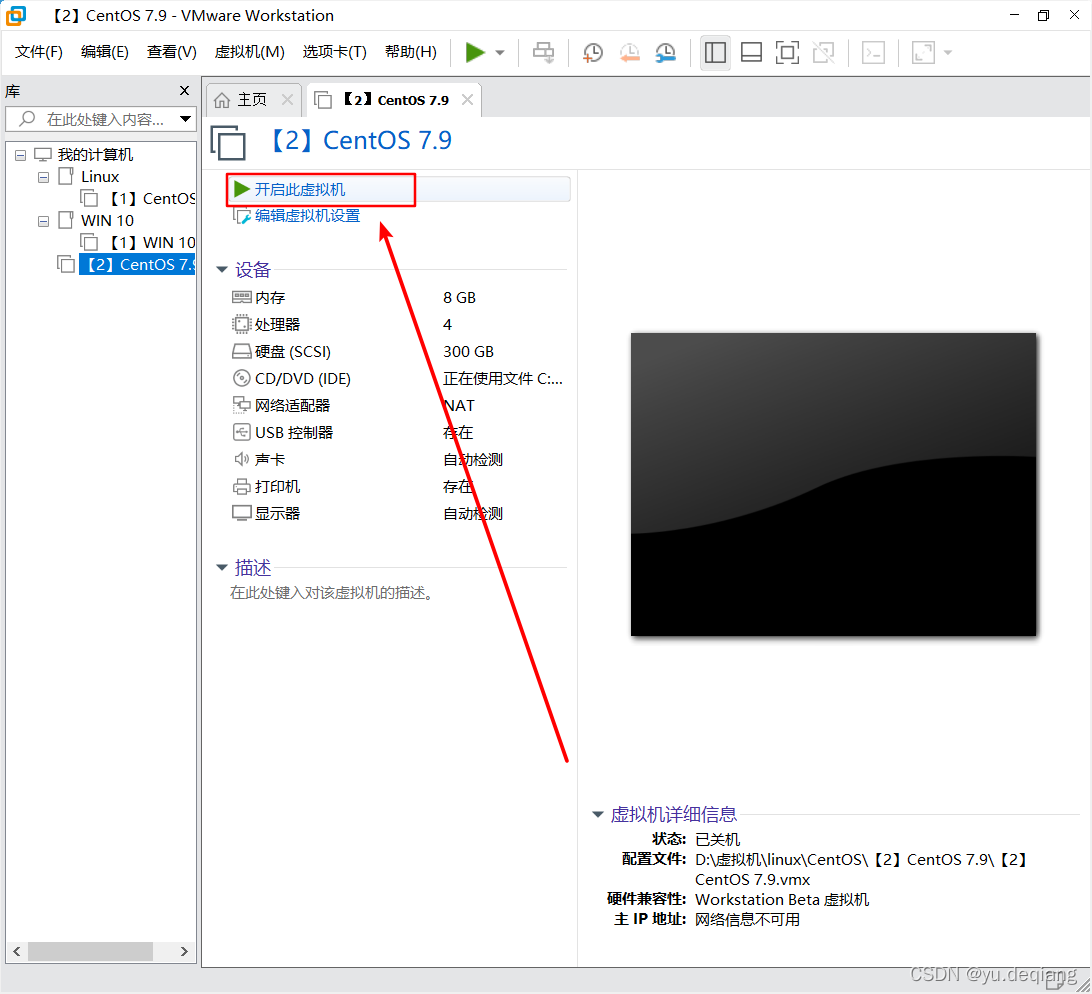Image resolution: width=1092 pixels, height=994 pixels.
Task: Open the 帮助(H) menu
Action: (x=410, y=52)
